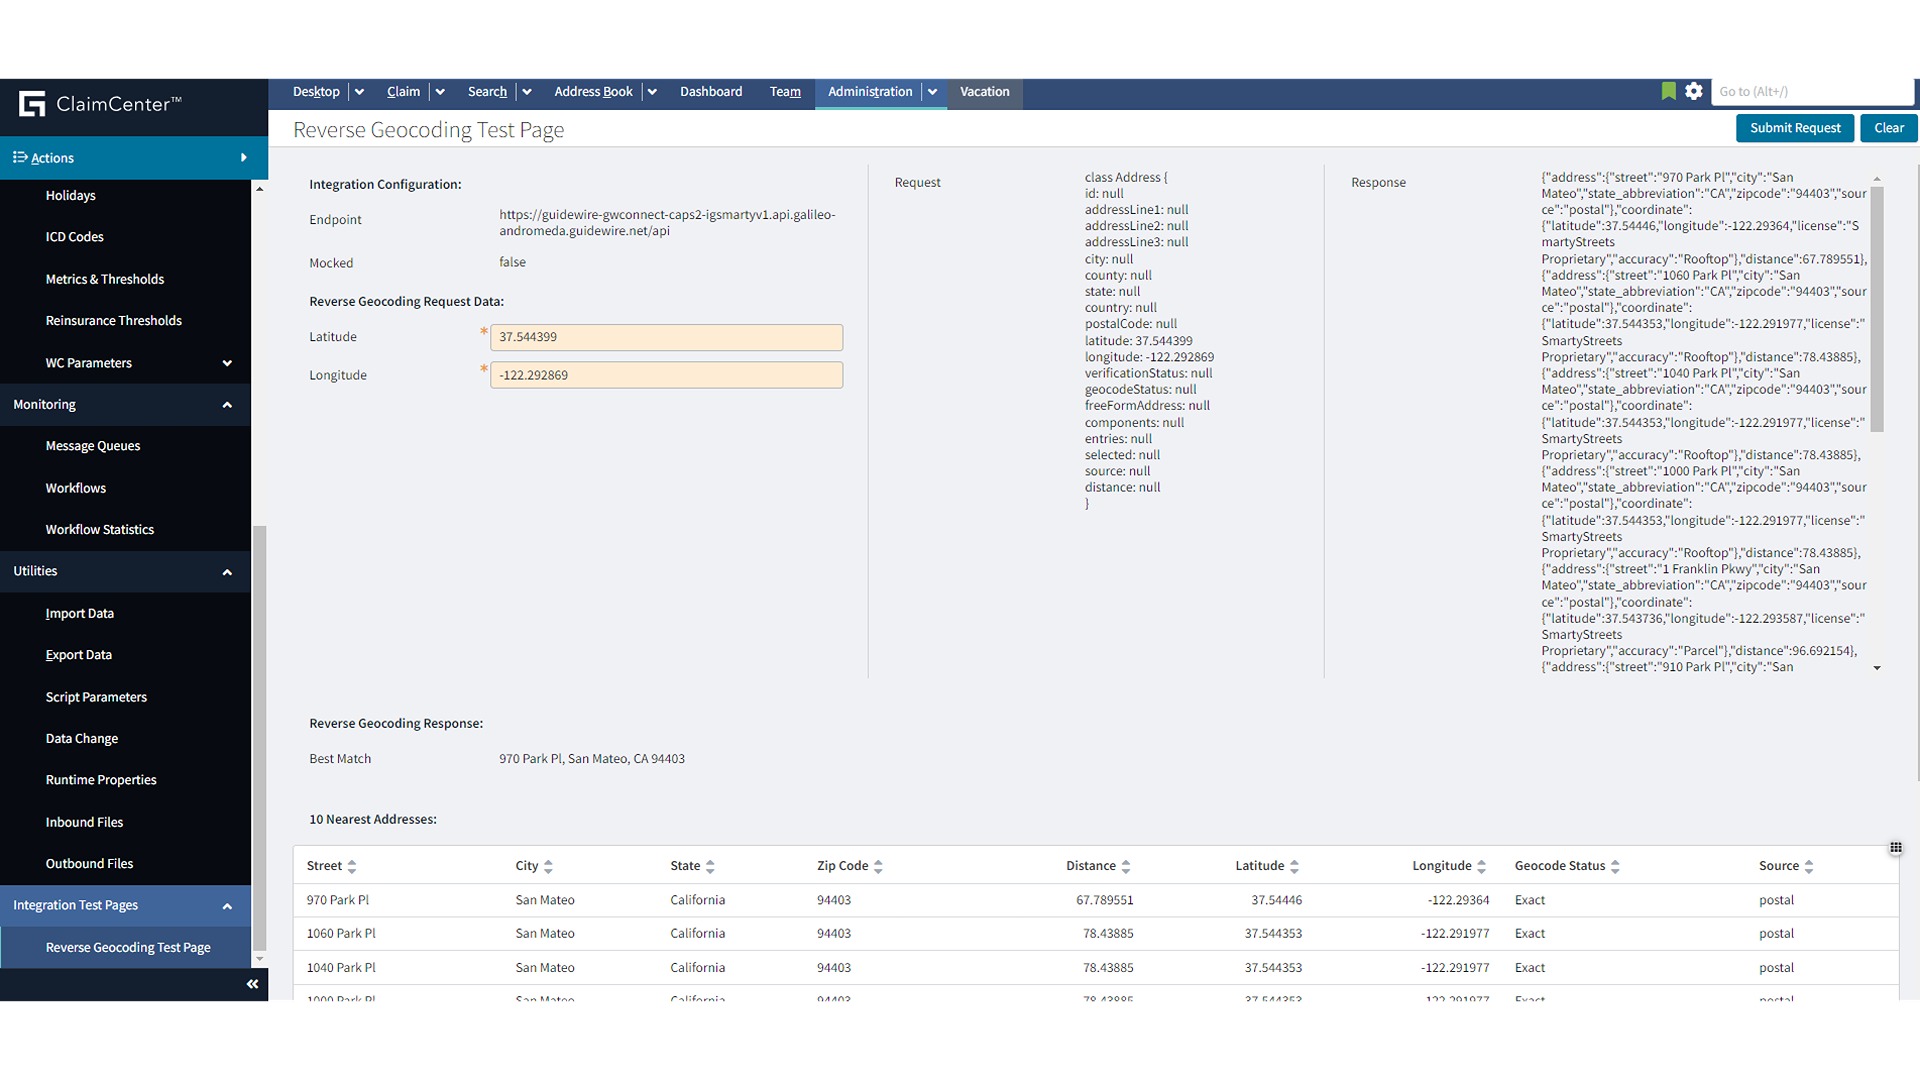Click the Submit Request button
This screenshot has height=1080, width=1920.
click(1794, 128)
